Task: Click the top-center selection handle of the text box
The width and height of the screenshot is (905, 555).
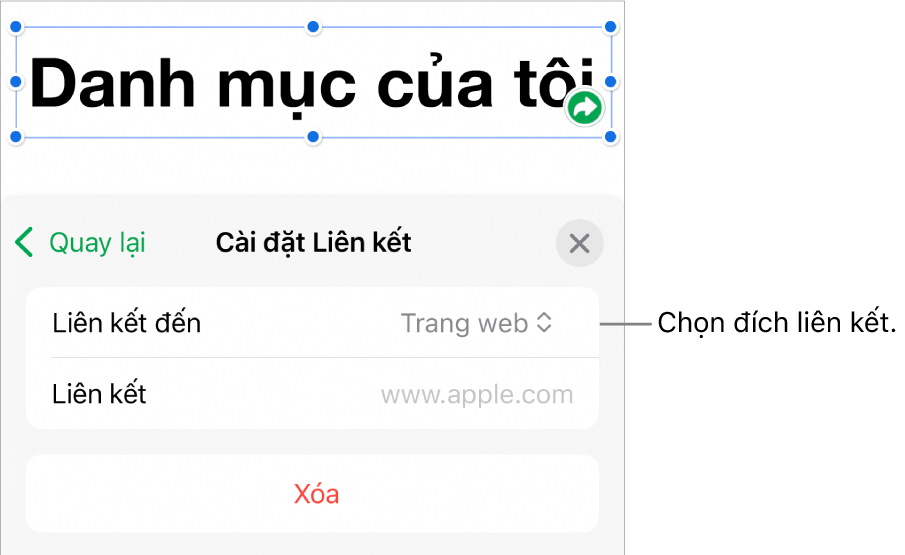Action: tap(313, 26)
